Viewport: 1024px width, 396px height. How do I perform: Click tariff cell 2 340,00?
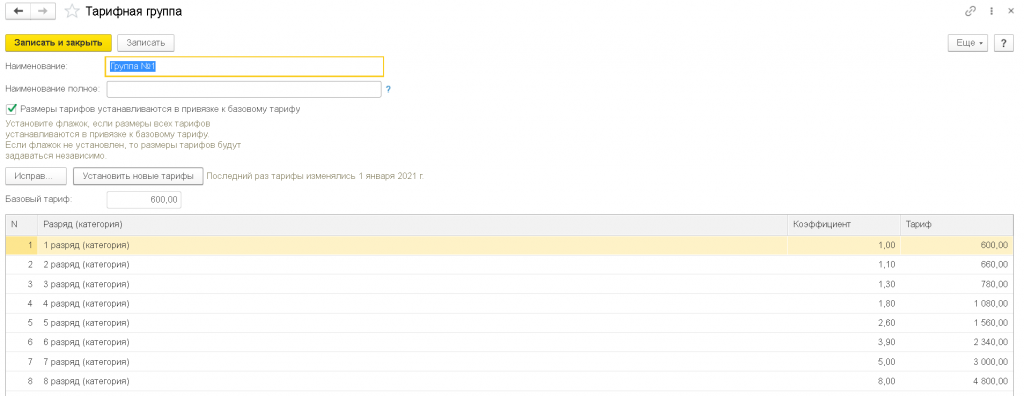click(957, 342)
